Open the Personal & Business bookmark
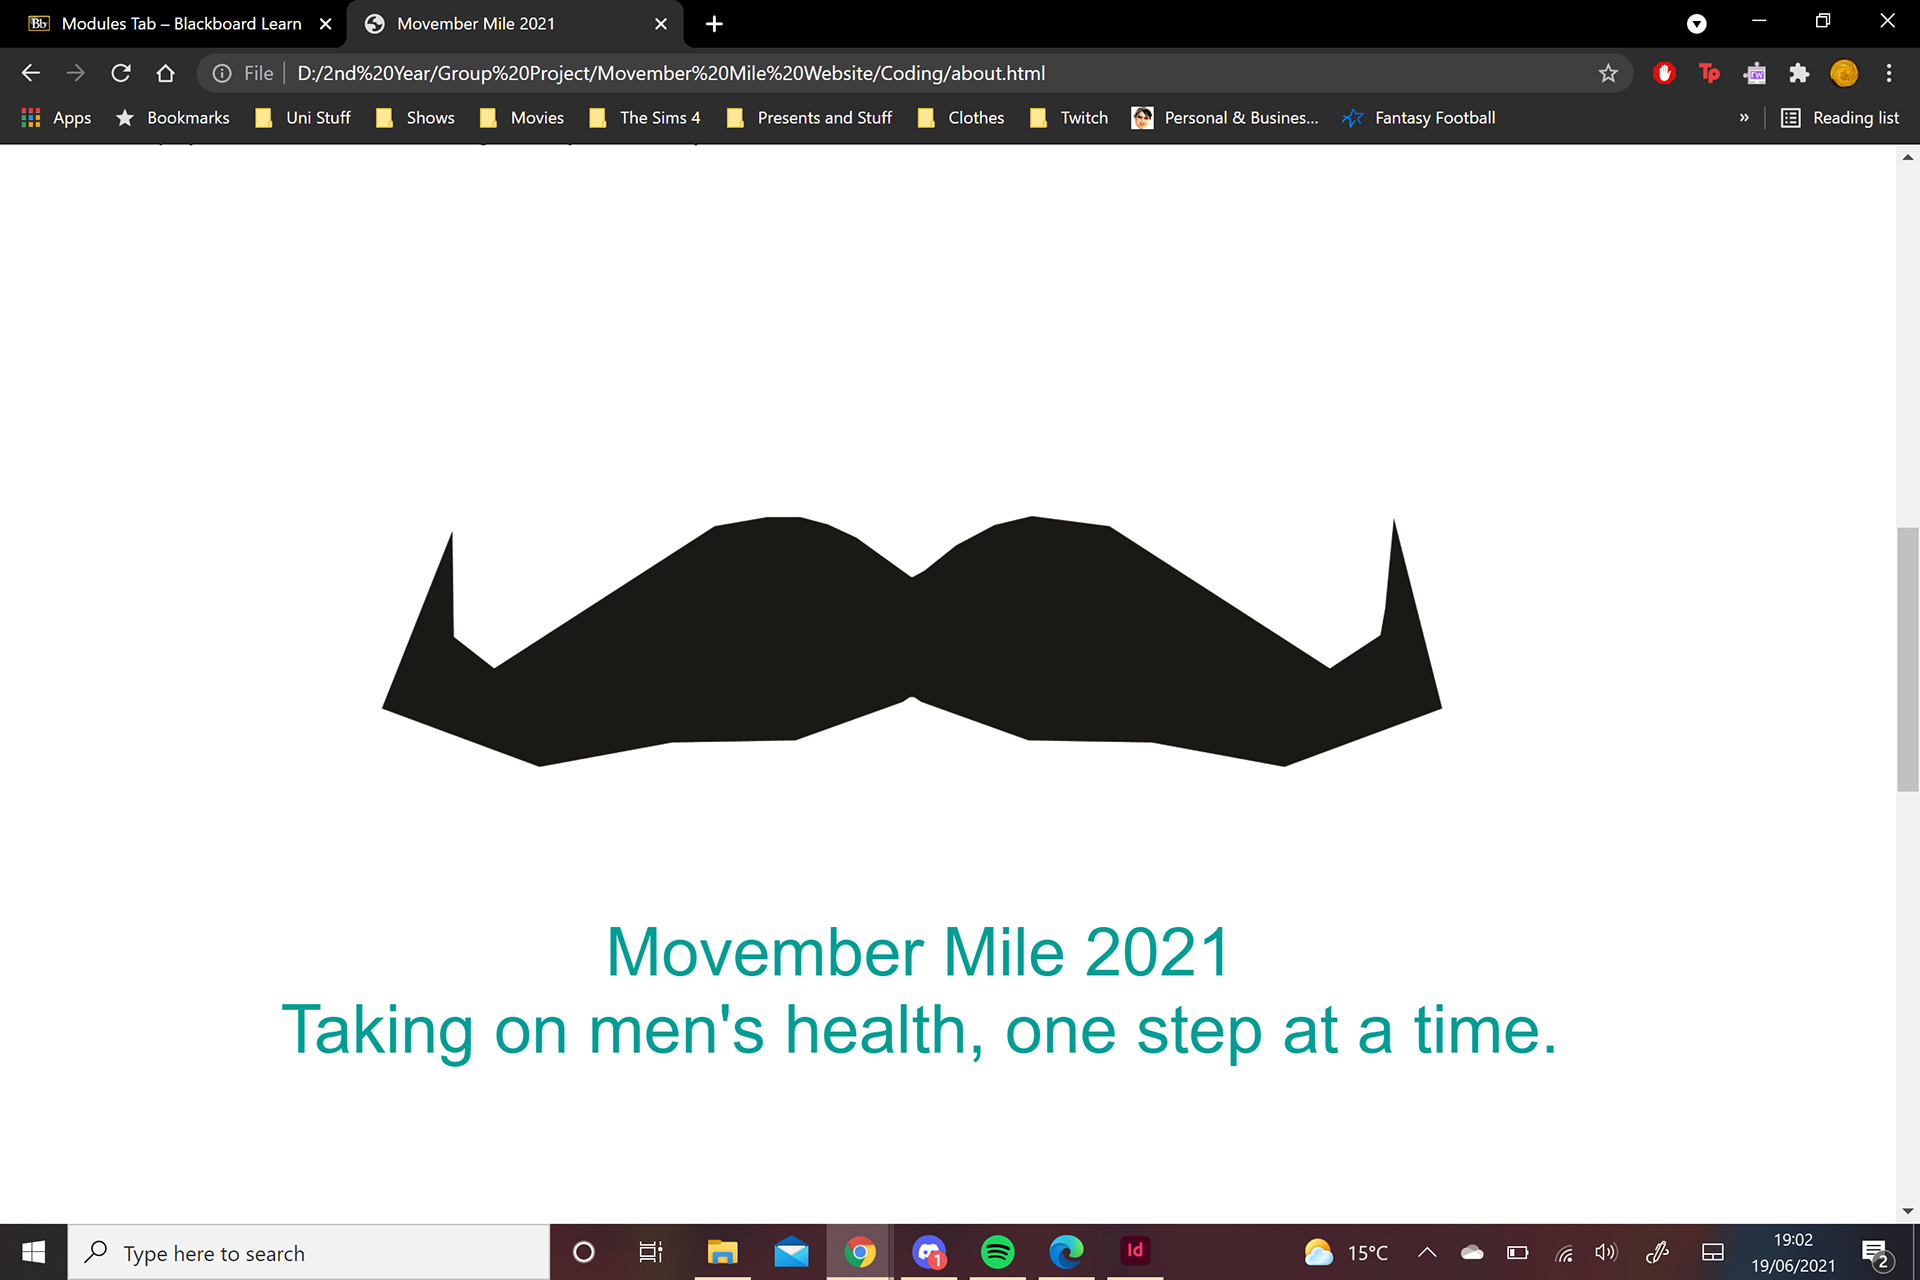This screenshot has height=1280, width=1920. coord(1225,118)
